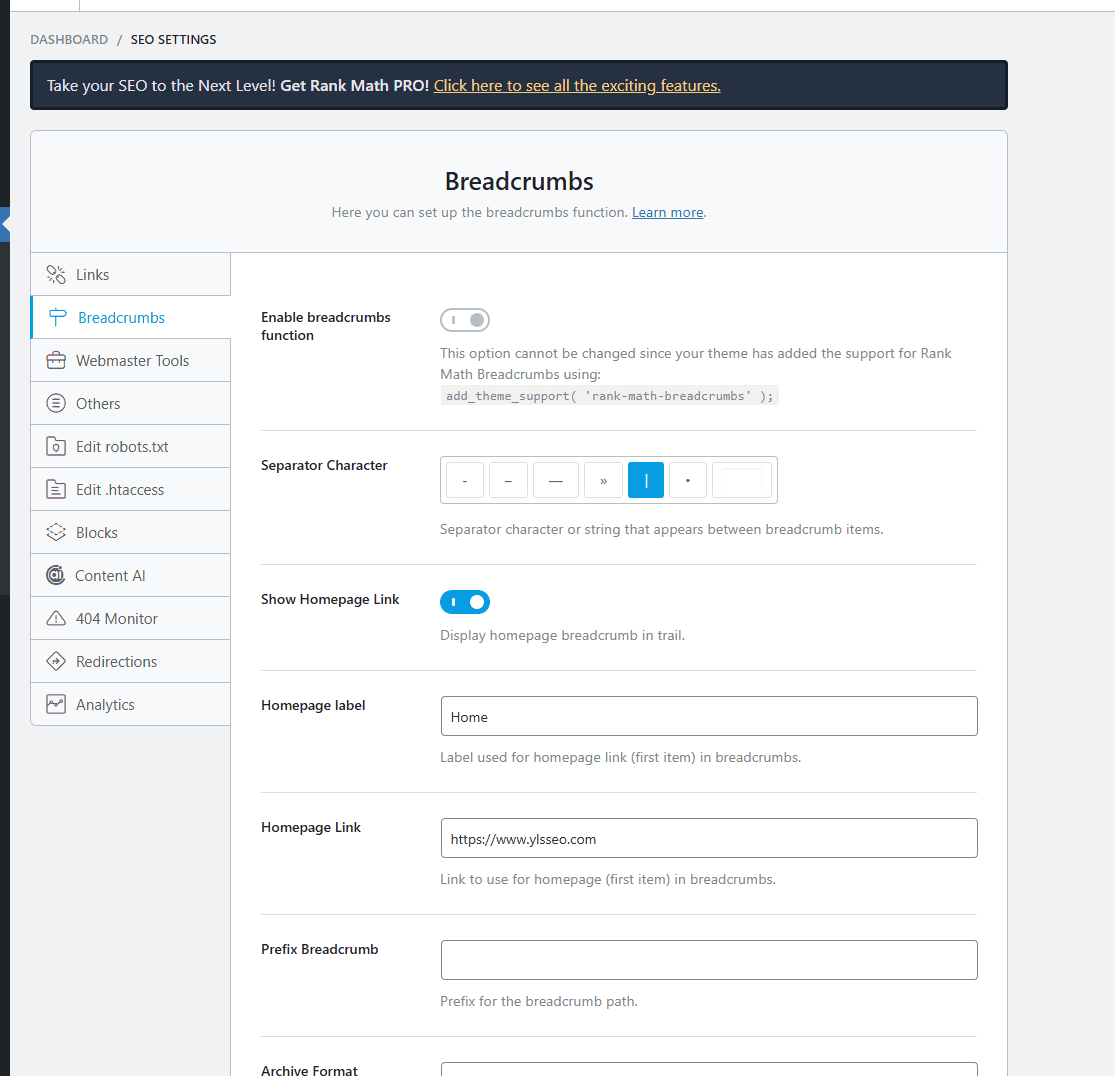Click the Edit robots.txt folder icon
Image resolution: width=1115 pixels, height=1076 pixels.
click(56, 447)
